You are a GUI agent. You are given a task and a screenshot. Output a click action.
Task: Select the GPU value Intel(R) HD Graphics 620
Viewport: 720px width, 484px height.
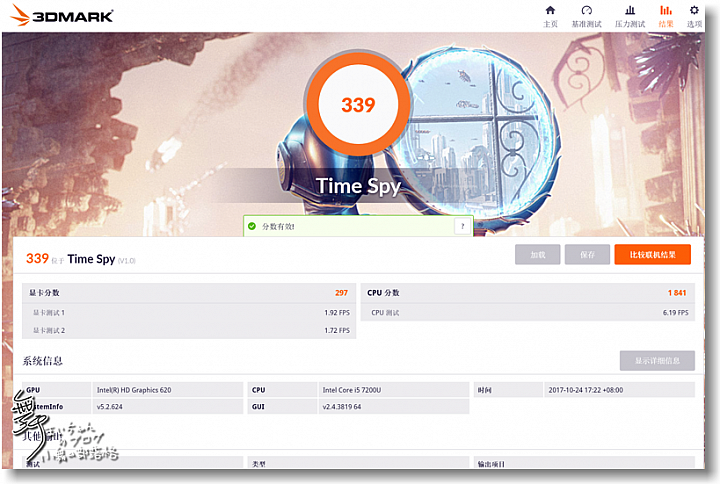point(134,390)
